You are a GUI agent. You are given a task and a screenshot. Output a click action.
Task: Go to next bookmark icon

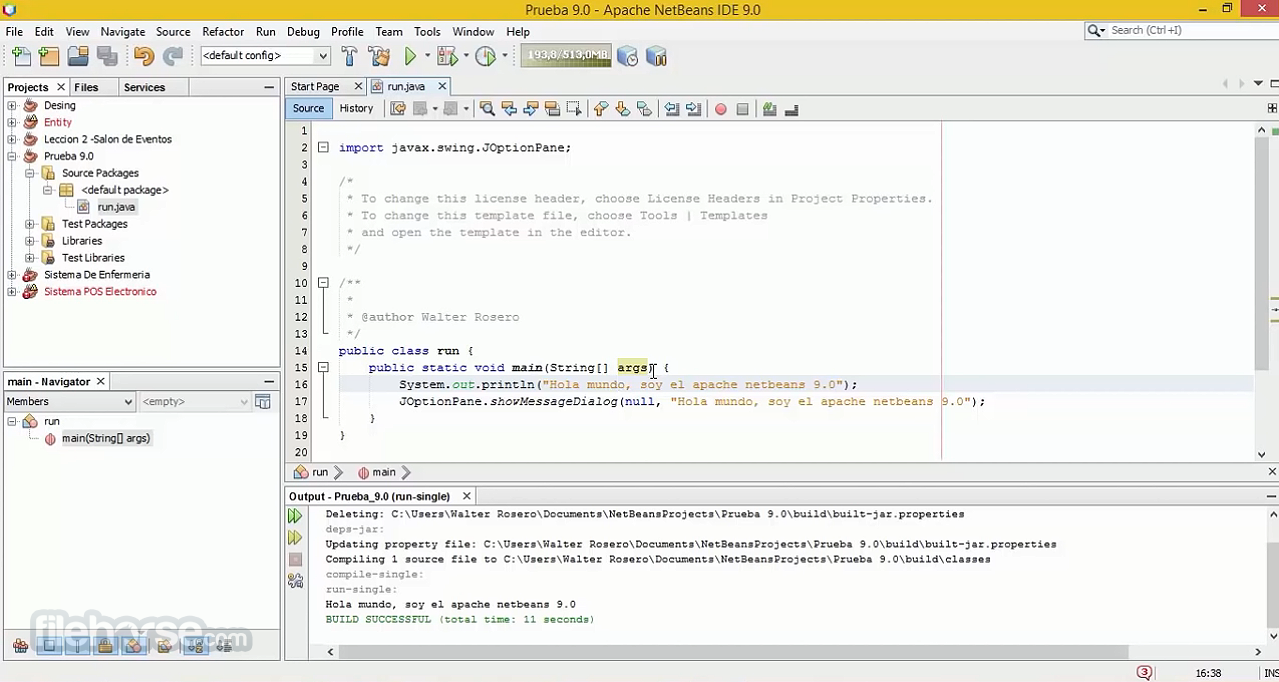[622, 109]
